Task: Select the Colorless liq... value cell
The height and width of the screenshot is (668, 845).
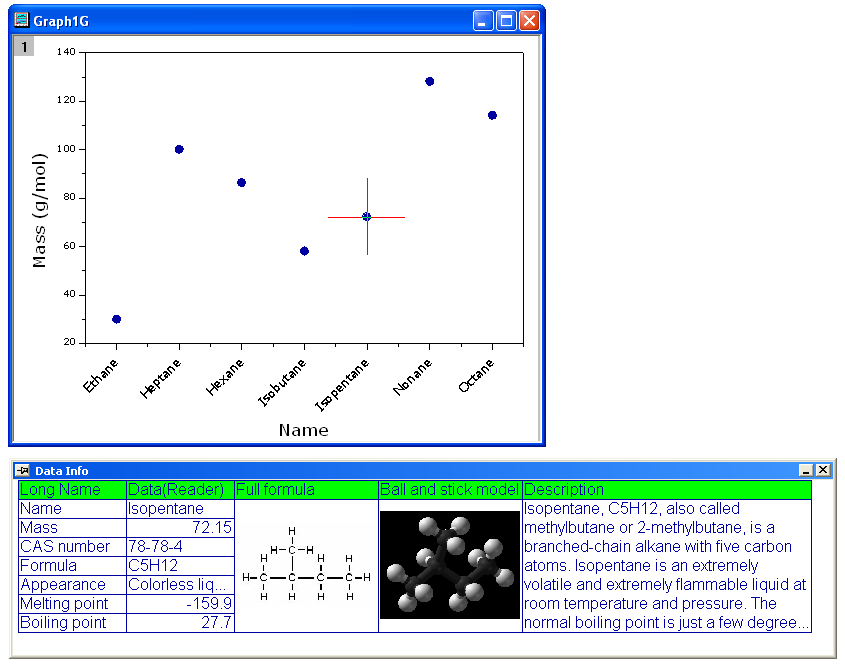Action: 181,584
